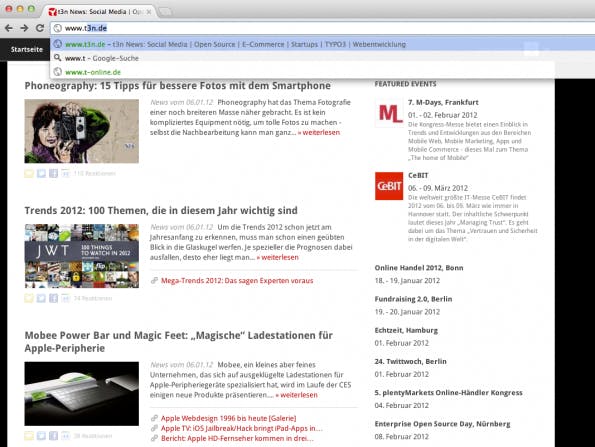
Task: Go back with the browser back arrow
Action: pos(9,28)
